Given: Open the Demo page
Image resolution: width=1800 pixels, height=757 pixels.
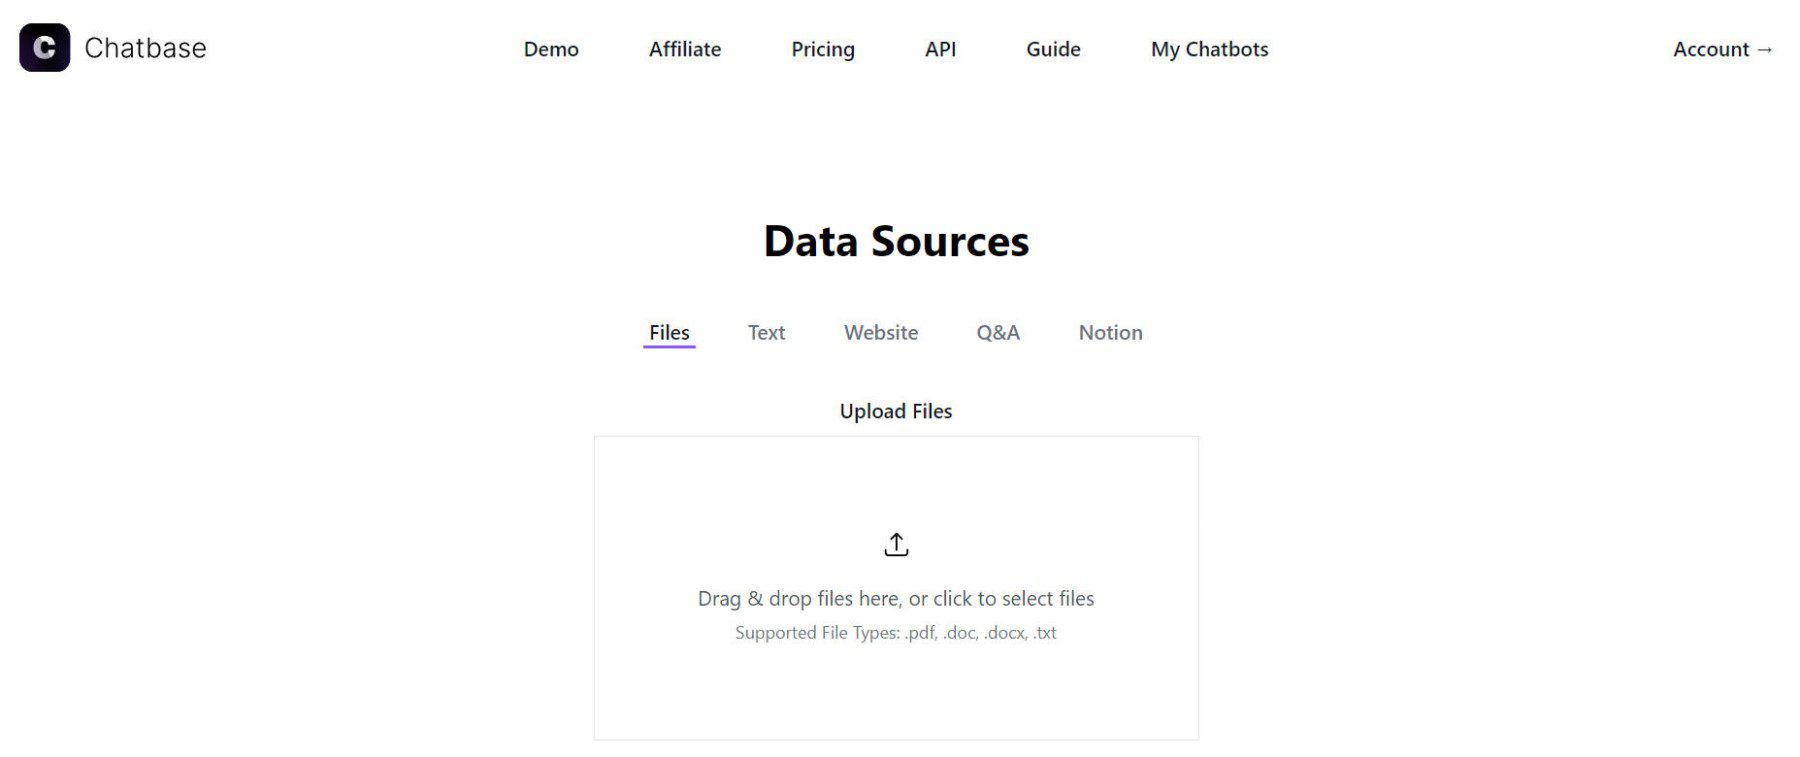Looking at the screenshot, I should coord(551,49).
